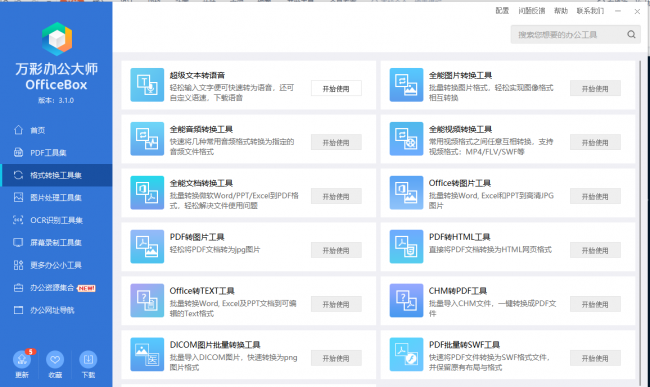Click the PDF转HTML工具 title text
650x387 pixels.
pos(460,237)
